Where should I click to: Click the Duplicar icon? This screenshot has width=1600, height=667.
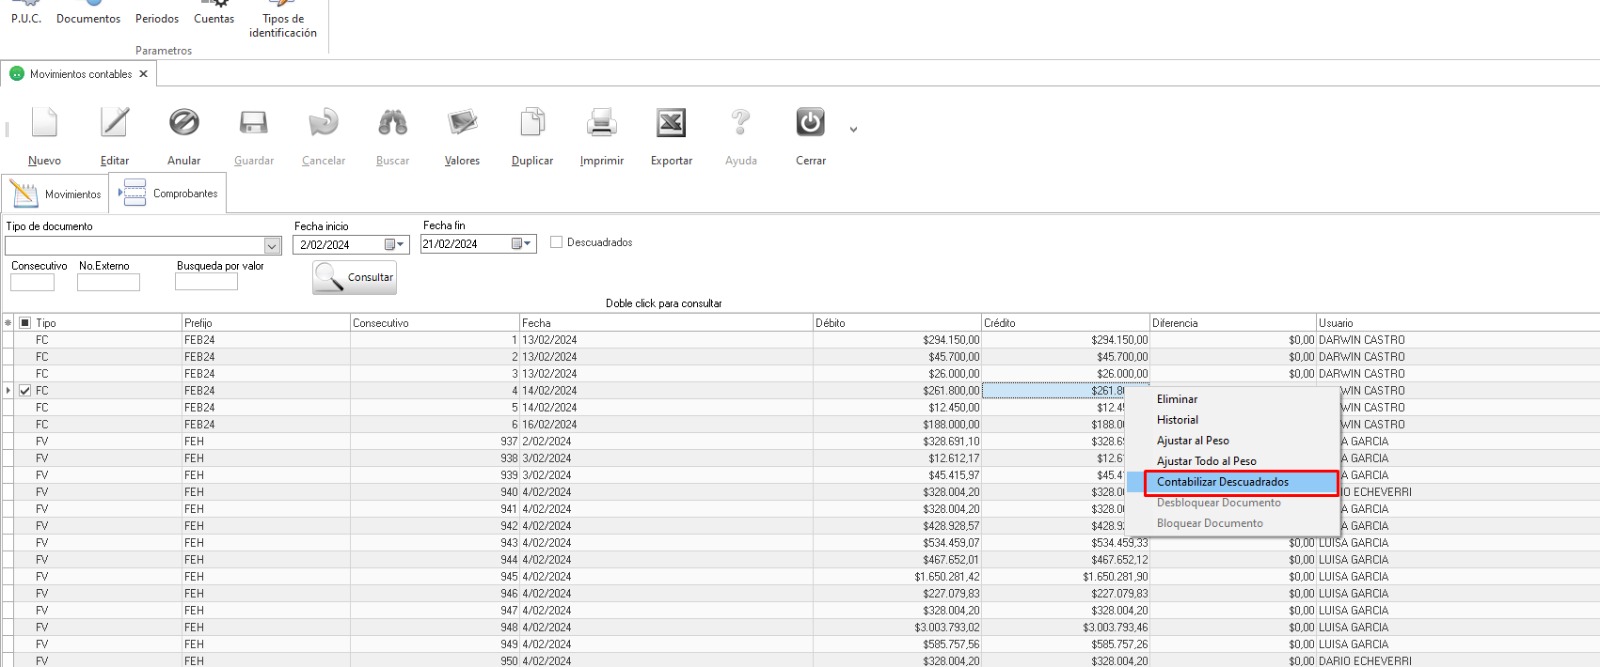532,123
